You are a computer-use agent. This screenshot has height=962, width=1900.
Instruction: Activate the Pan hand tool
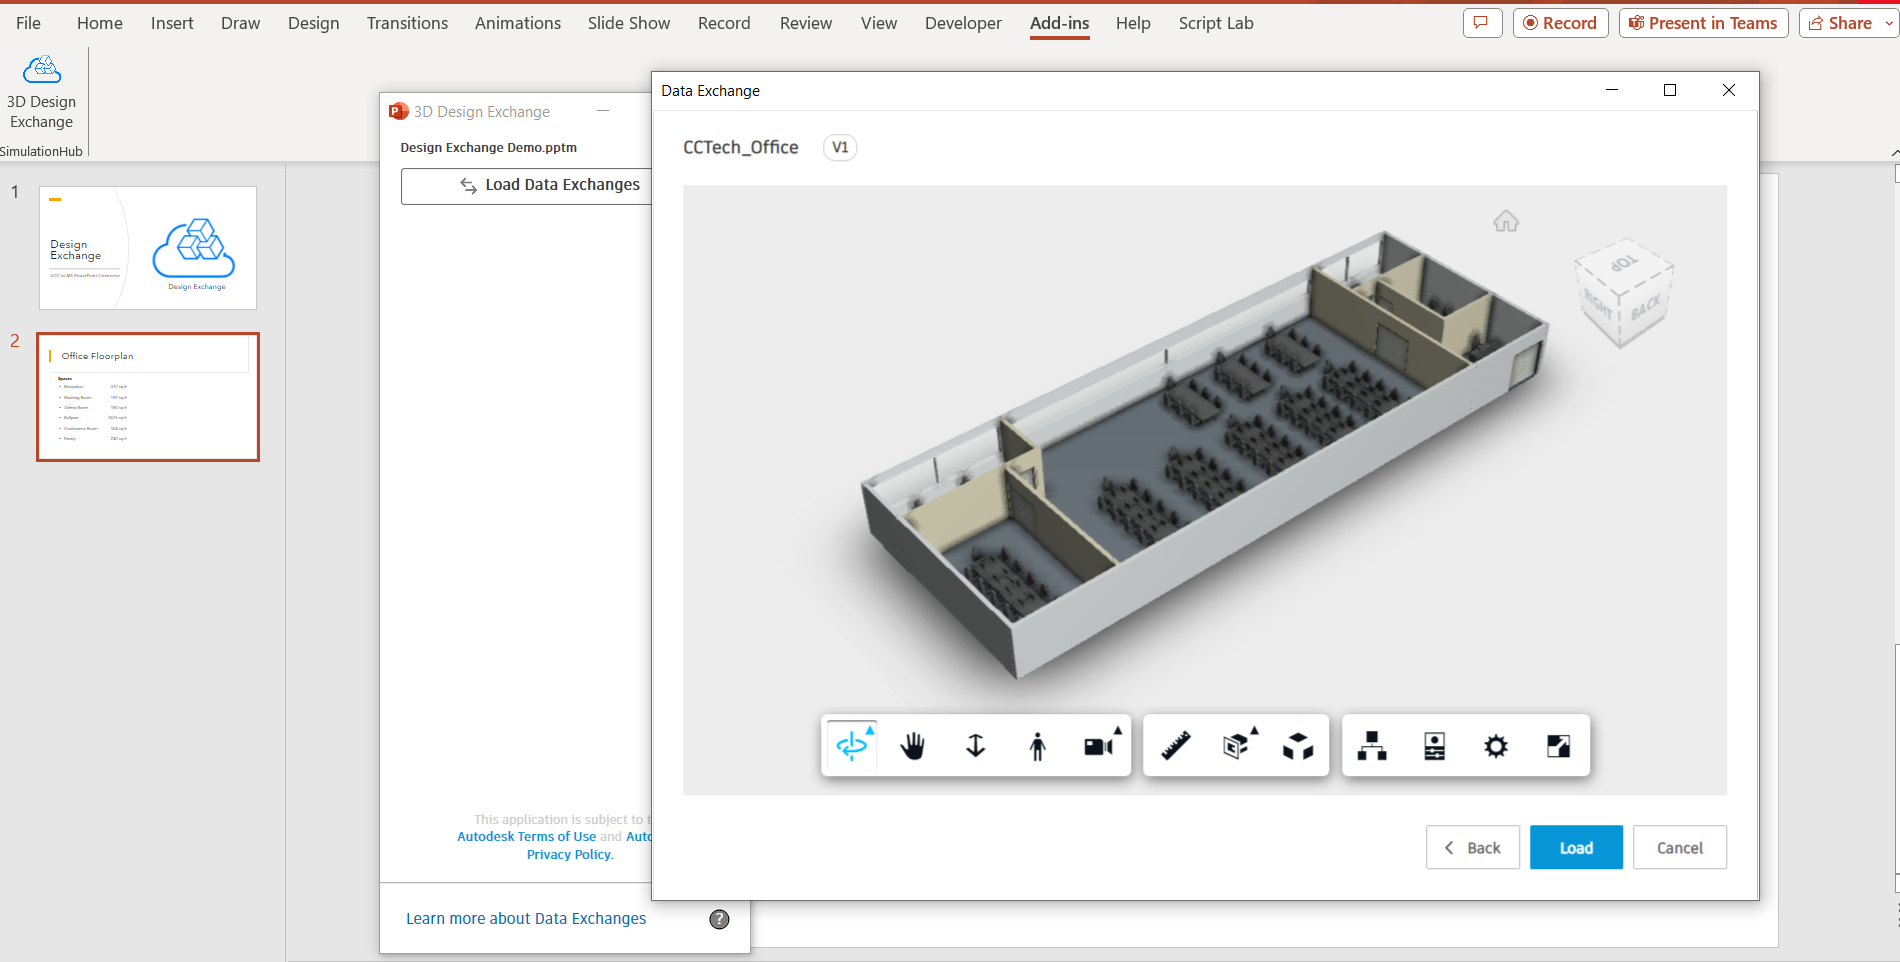click(x=913, y=746)
